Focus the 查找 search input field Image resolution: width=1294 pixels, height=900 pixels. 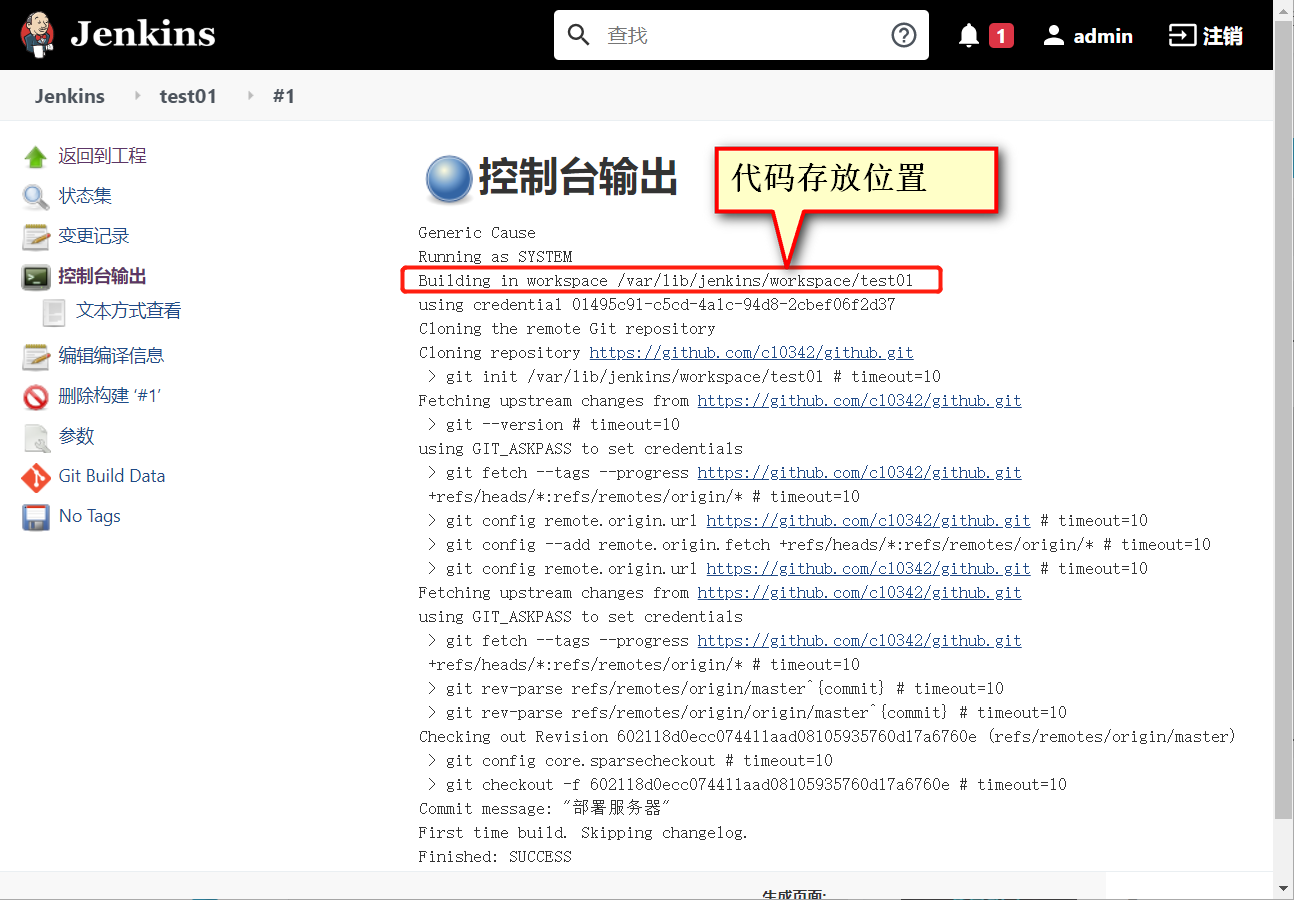pos(741,35)
